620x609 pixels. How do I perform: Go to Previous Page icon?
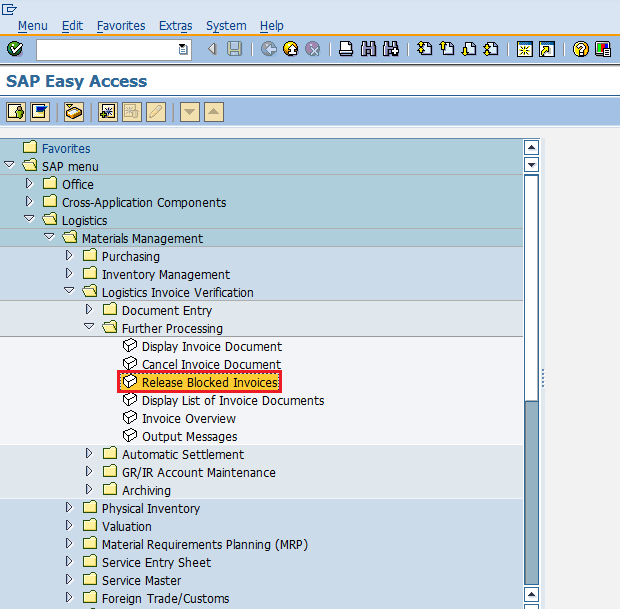coord(447,49)
